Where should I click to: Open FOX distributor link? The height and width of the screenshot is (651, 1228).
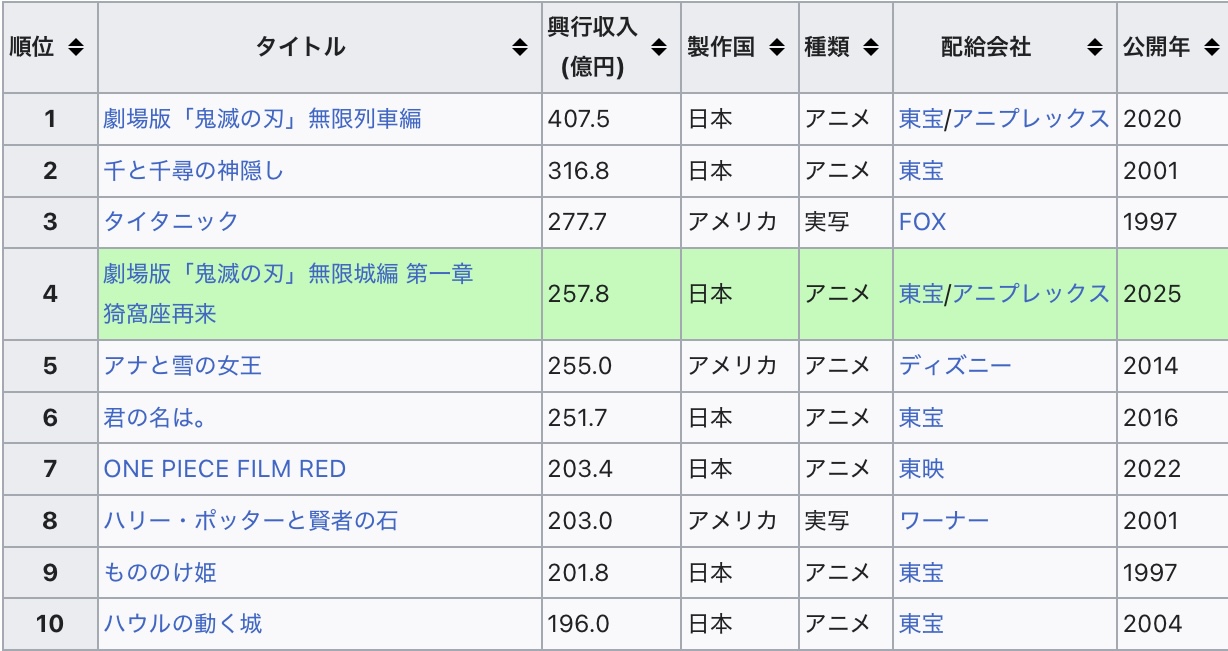(x=922, y=222)
